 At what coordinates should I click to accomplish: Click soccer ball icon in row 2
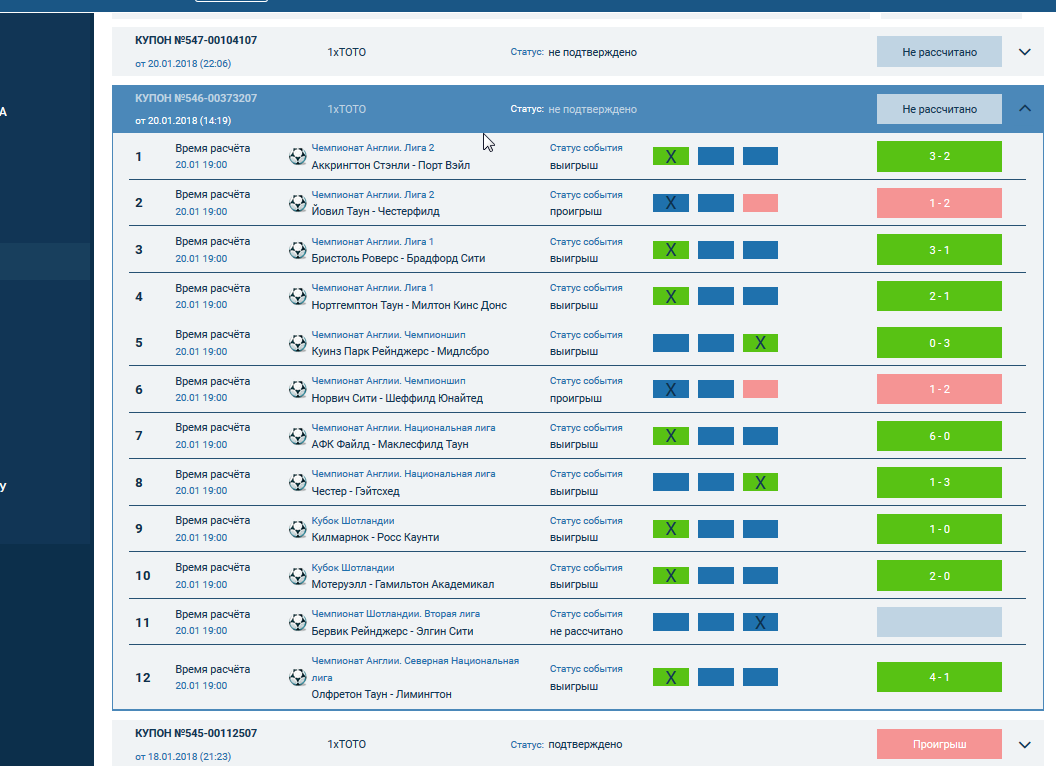[298, 203]
